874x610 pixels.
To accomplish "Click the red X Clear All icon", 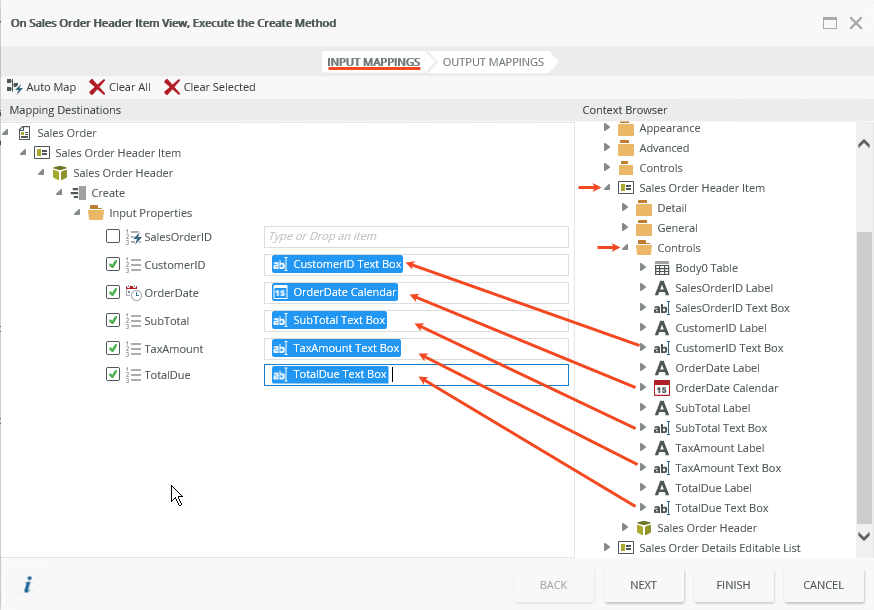I will pos(97,87).
